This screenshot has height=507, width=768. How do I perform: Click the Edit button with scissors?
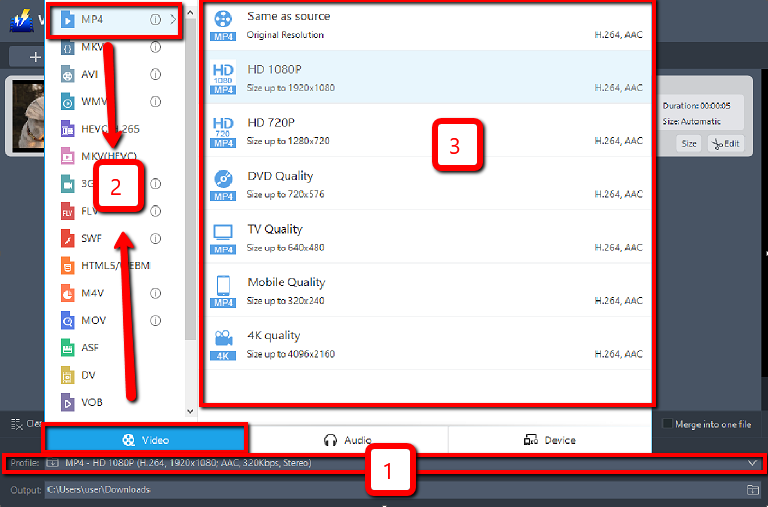coord(725,144)
